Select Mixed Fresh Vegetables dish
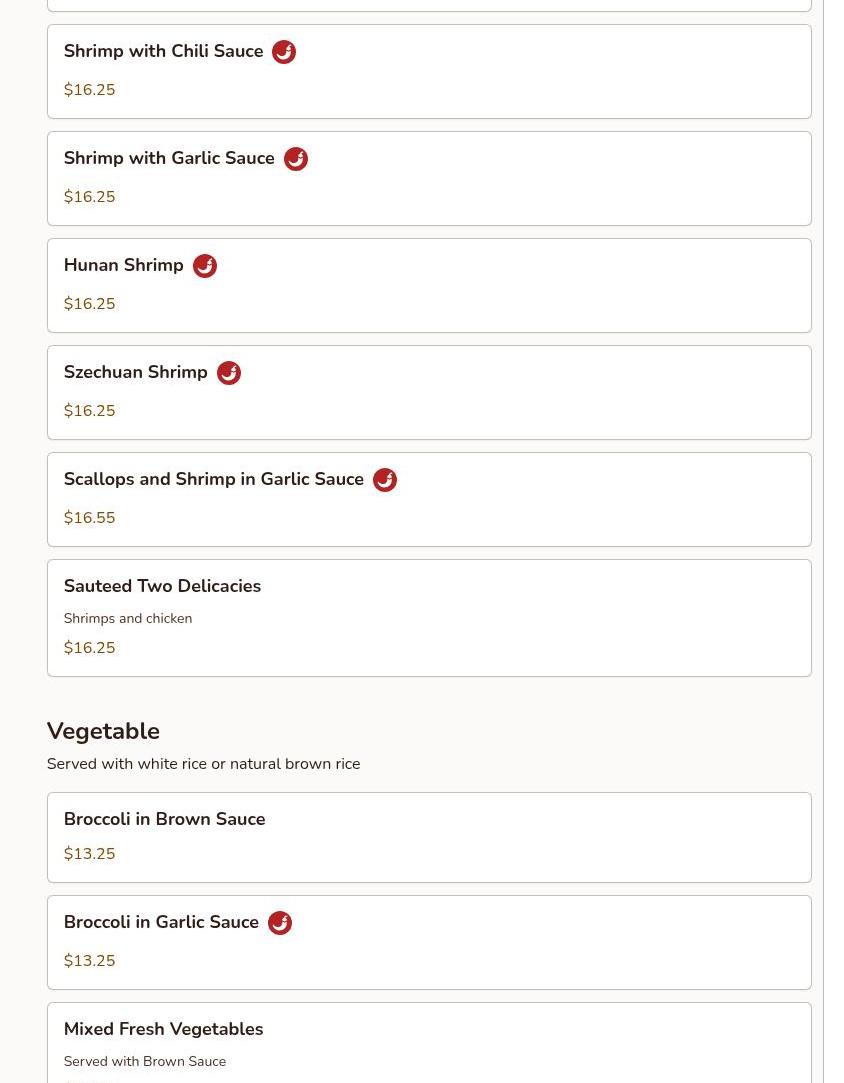This screenshot has height=1083, width=844. click(x=429, y=1043)
